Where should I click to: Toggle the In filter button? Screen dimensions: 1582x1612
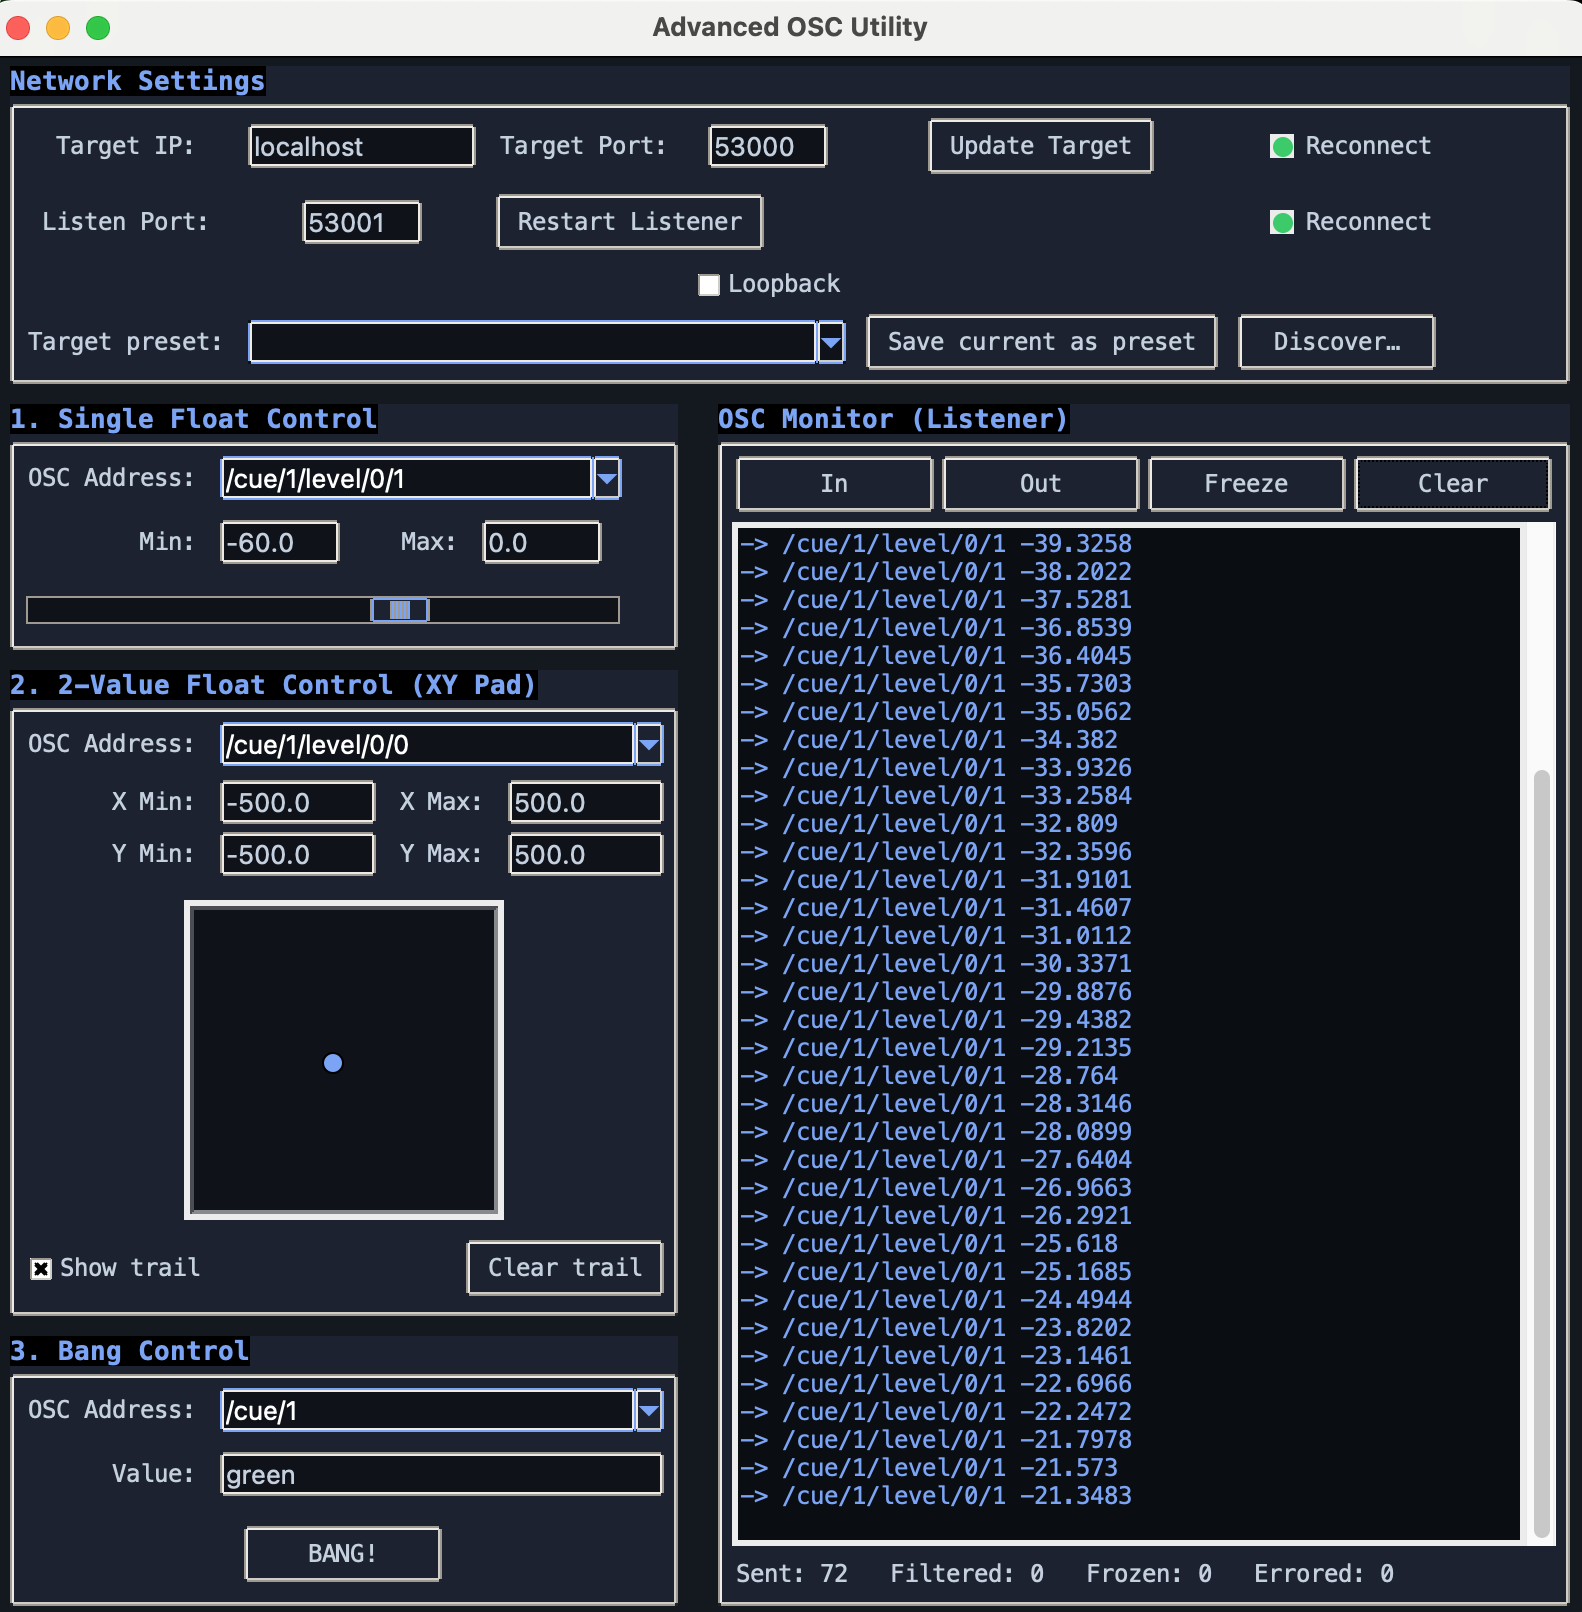835,484
